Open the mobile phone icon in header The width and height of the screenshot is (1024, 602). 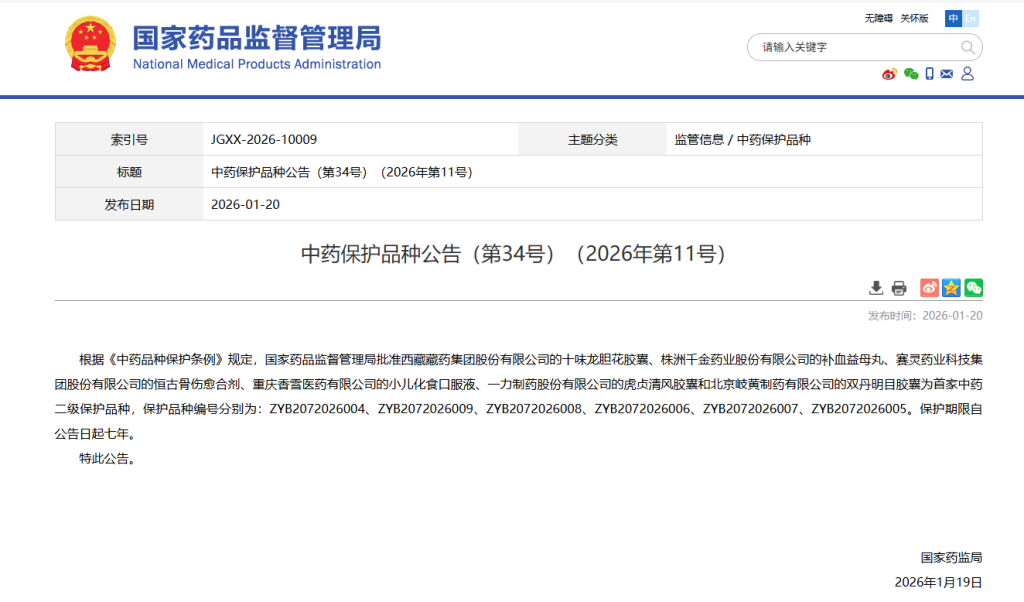(x=929, y=74)
